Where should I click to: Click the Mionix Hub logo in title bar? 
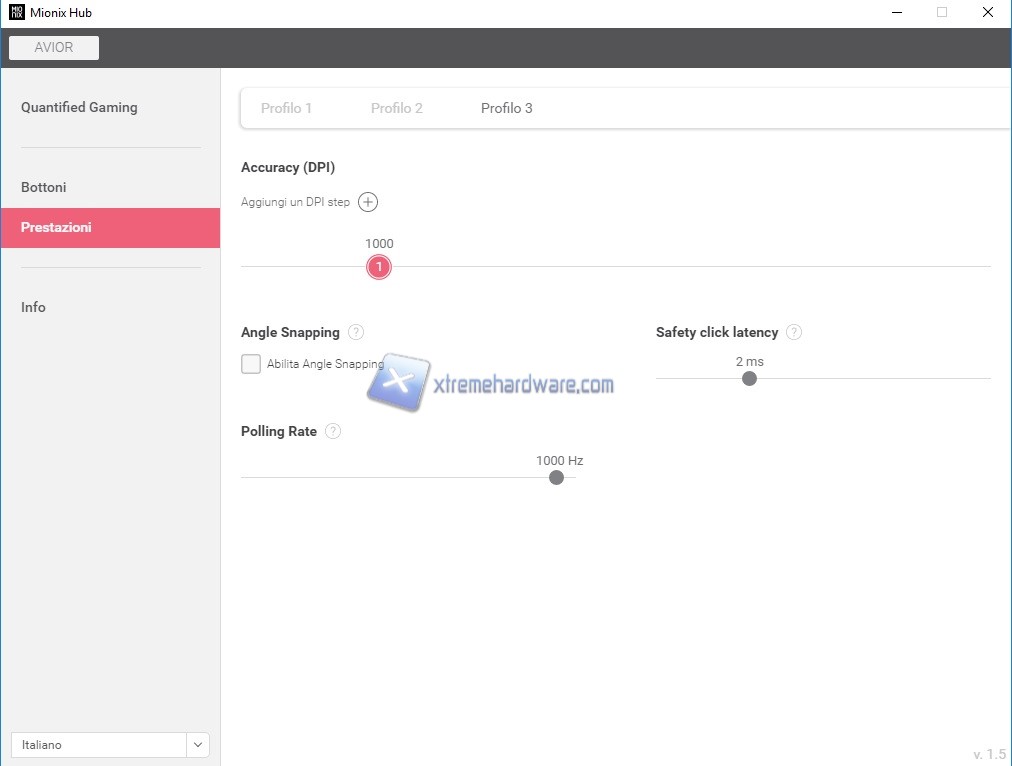16,13
